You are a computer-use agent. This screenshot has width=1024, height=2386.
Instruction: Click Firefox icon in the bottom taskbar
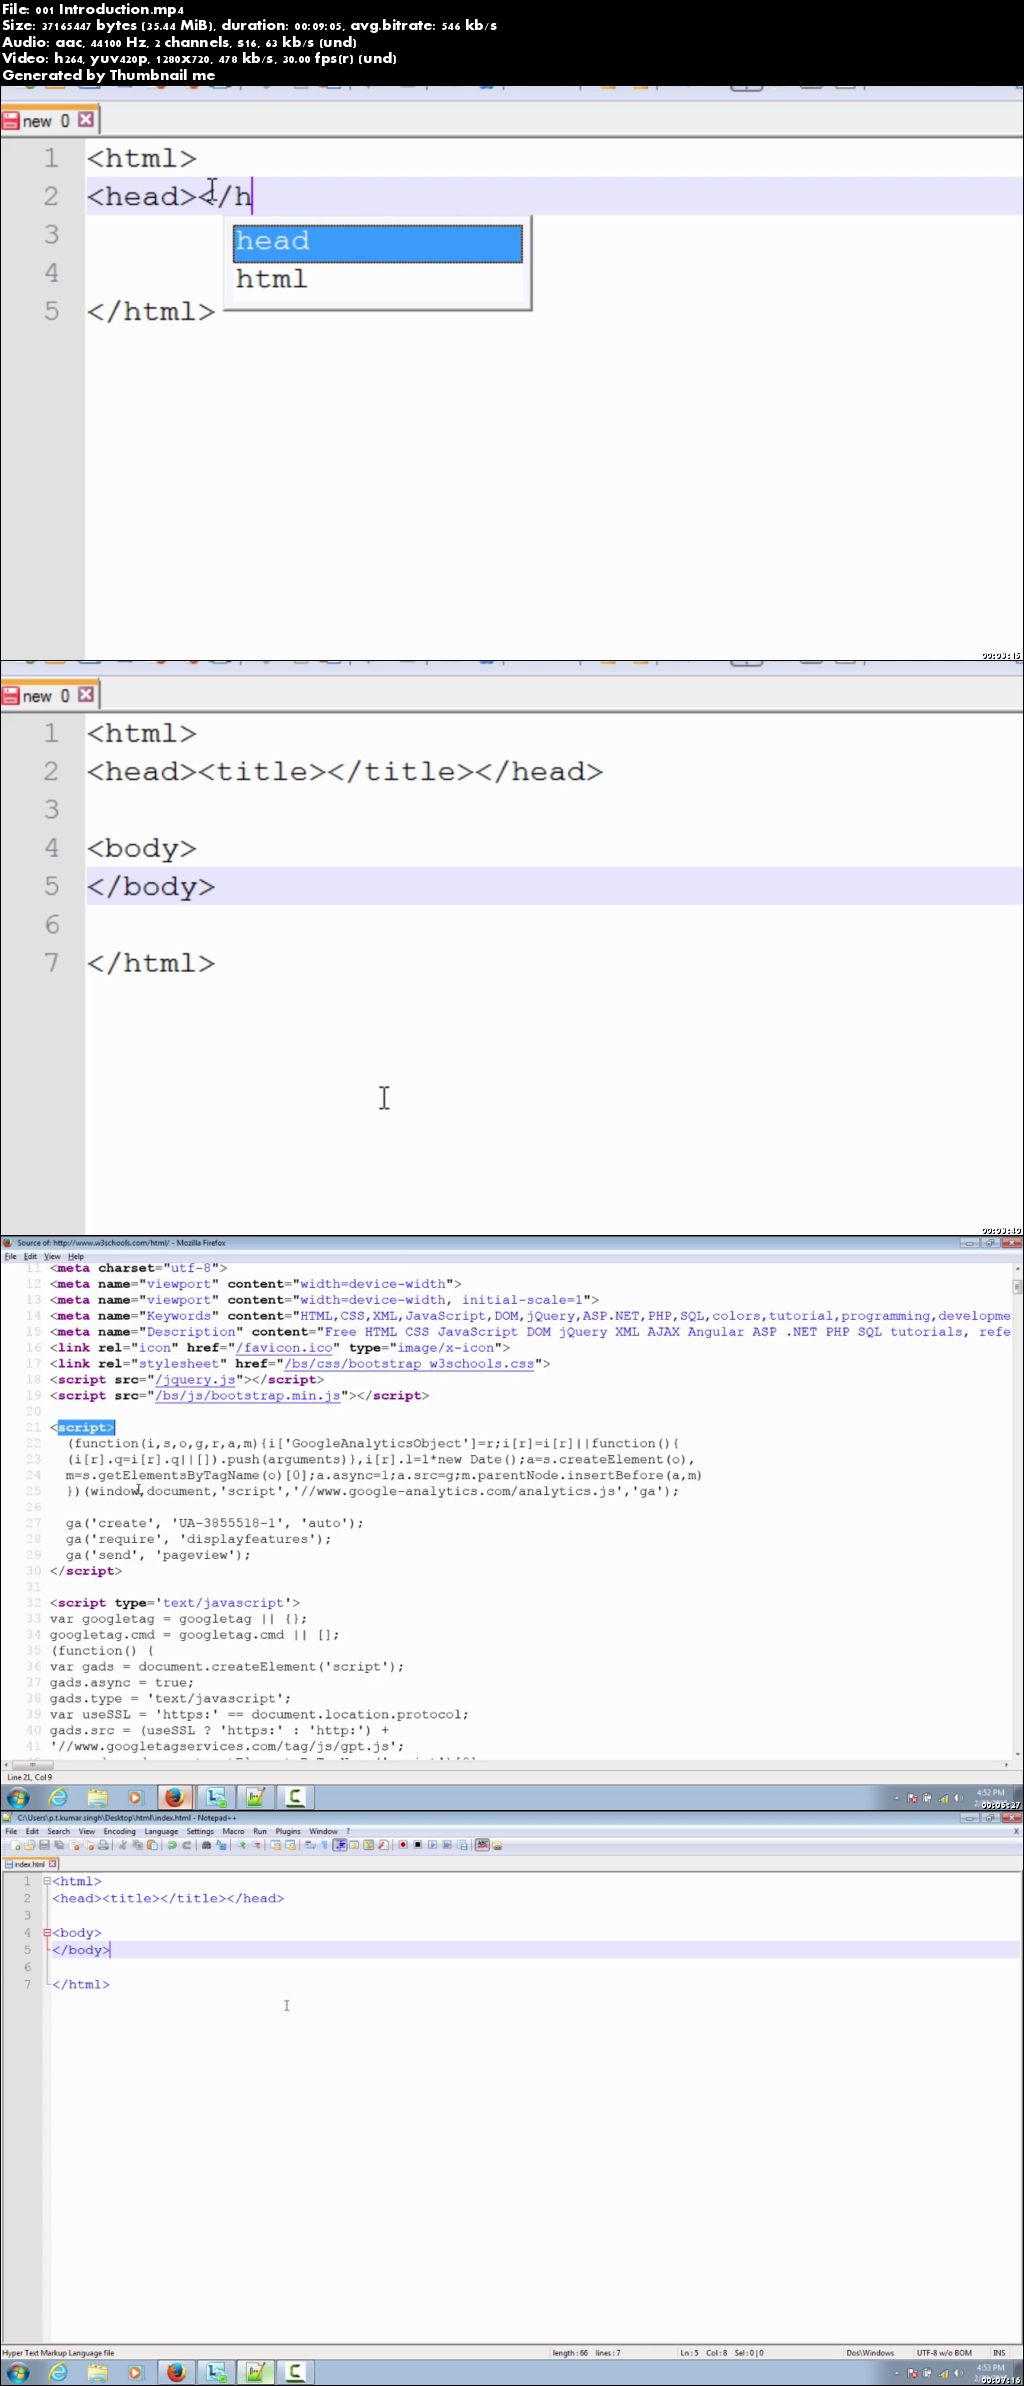pos(176,2372)
